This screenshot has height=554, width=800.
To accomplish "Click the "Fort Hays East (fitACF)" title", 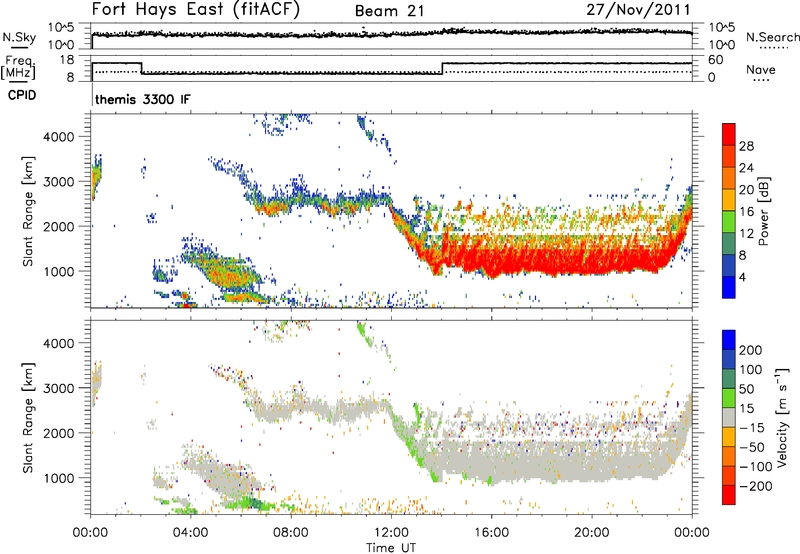I will 195,10.
